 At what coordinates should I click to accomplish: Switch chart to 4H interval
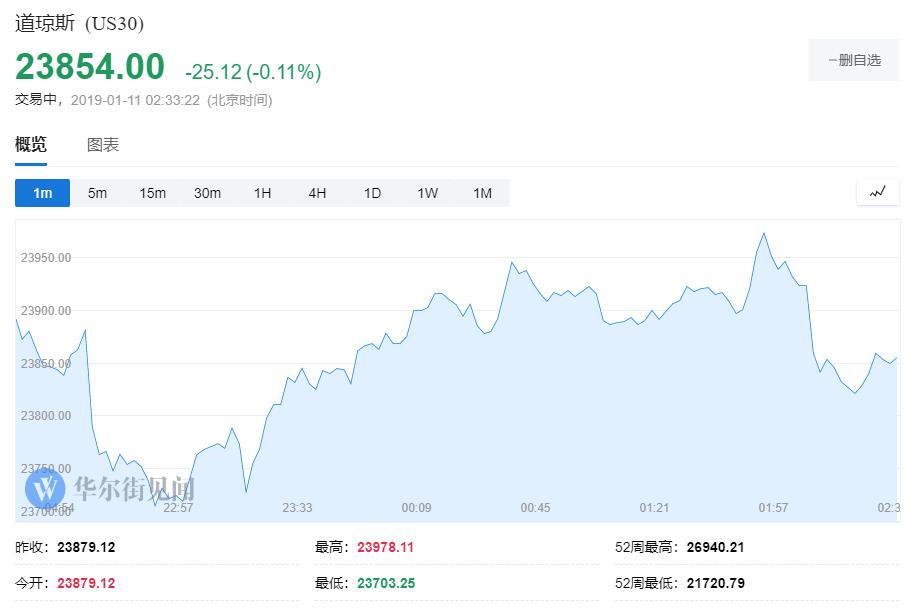(x=317, y=193)
